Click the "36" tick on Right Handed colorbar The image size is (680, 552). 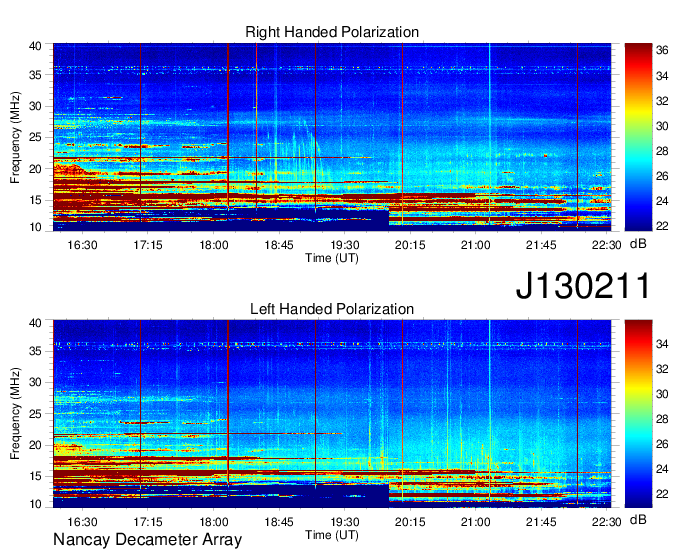(662, 50)
